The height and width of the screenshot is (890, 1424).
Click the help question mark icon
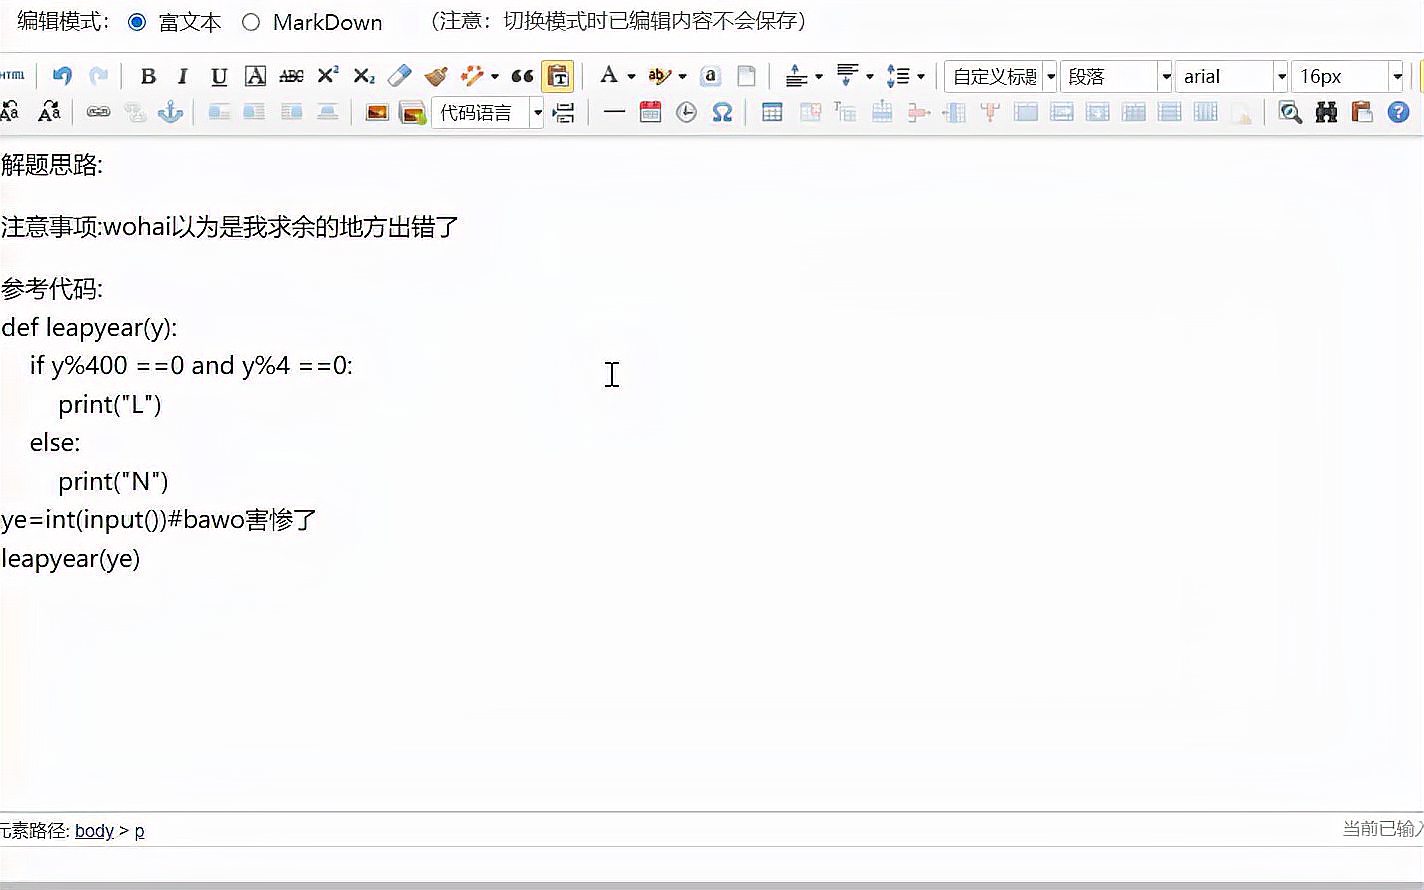(x=1397, y=112)
